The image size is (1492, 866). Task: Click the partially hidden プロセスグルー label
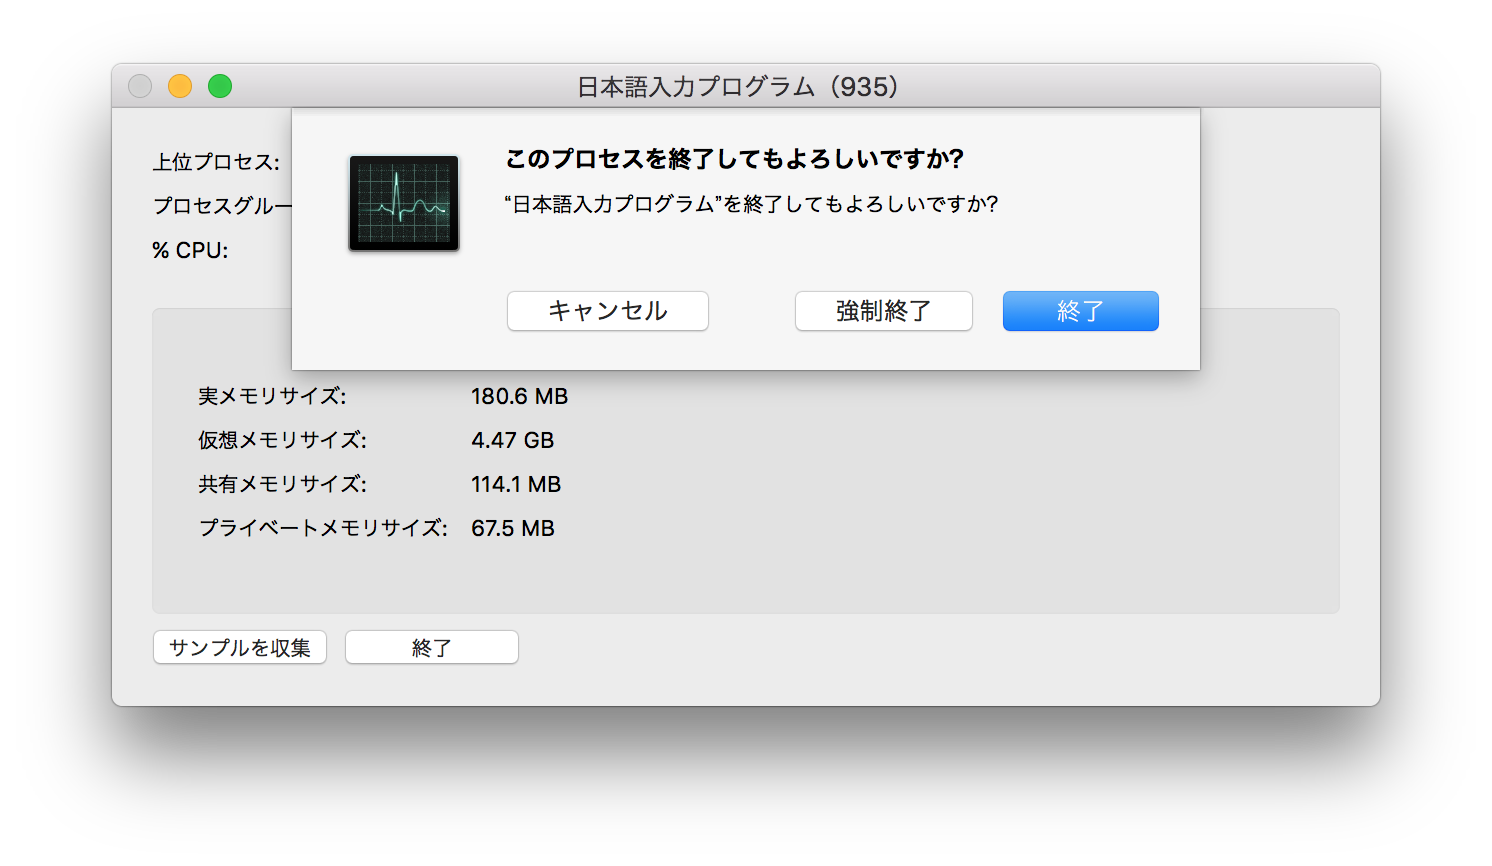222,206
